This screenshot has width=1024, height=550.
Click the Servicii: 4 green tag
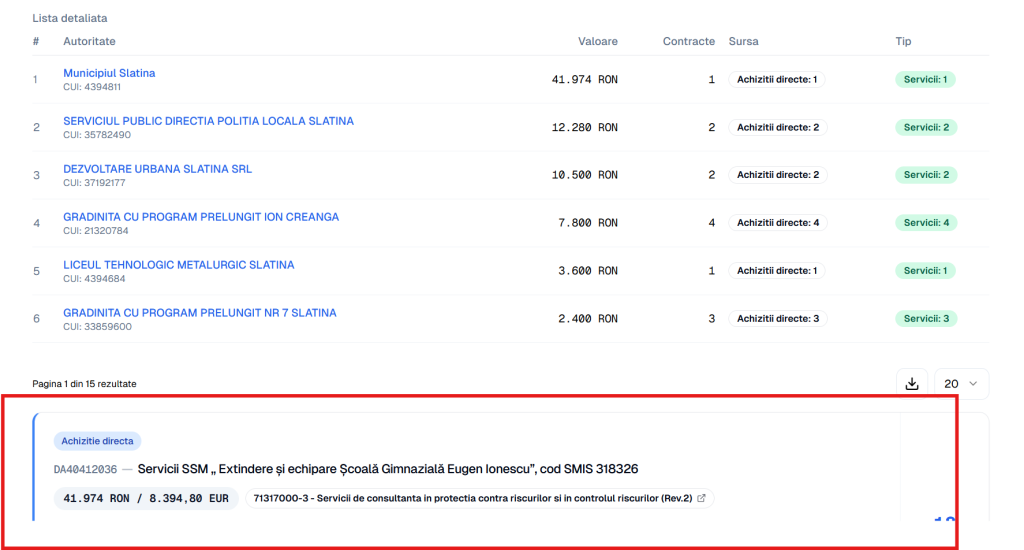(926, 223)
